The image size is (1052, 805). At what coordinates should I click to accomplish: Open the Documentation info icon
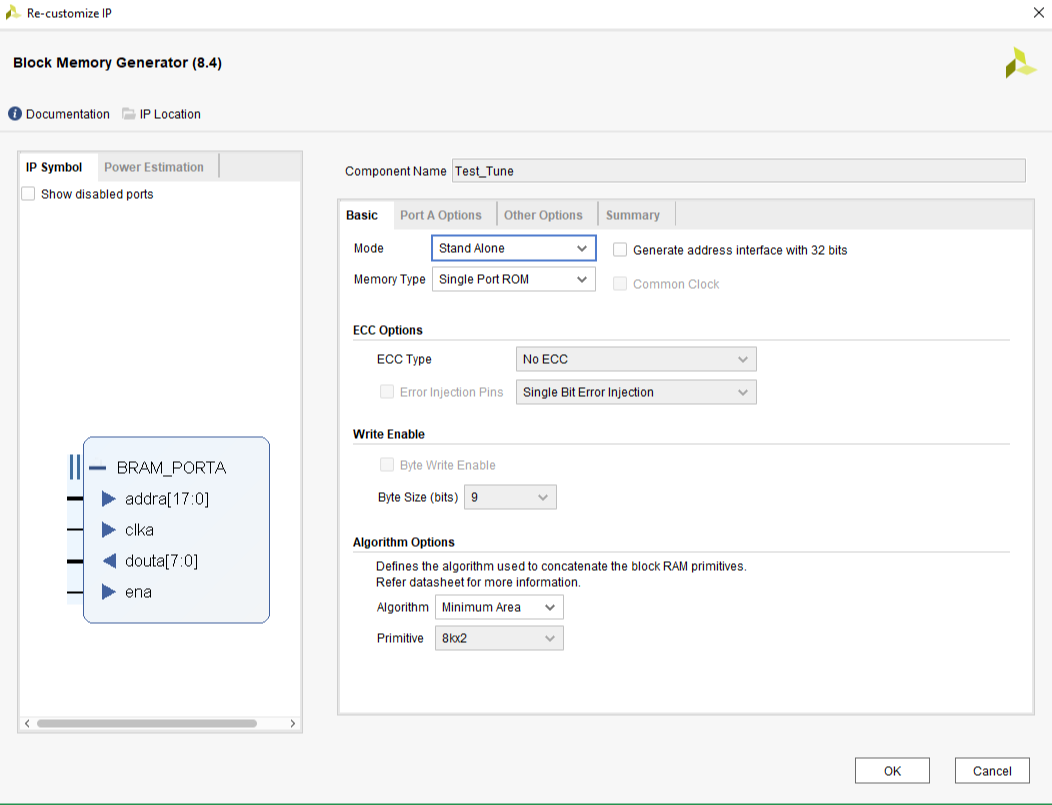[15, 113]
